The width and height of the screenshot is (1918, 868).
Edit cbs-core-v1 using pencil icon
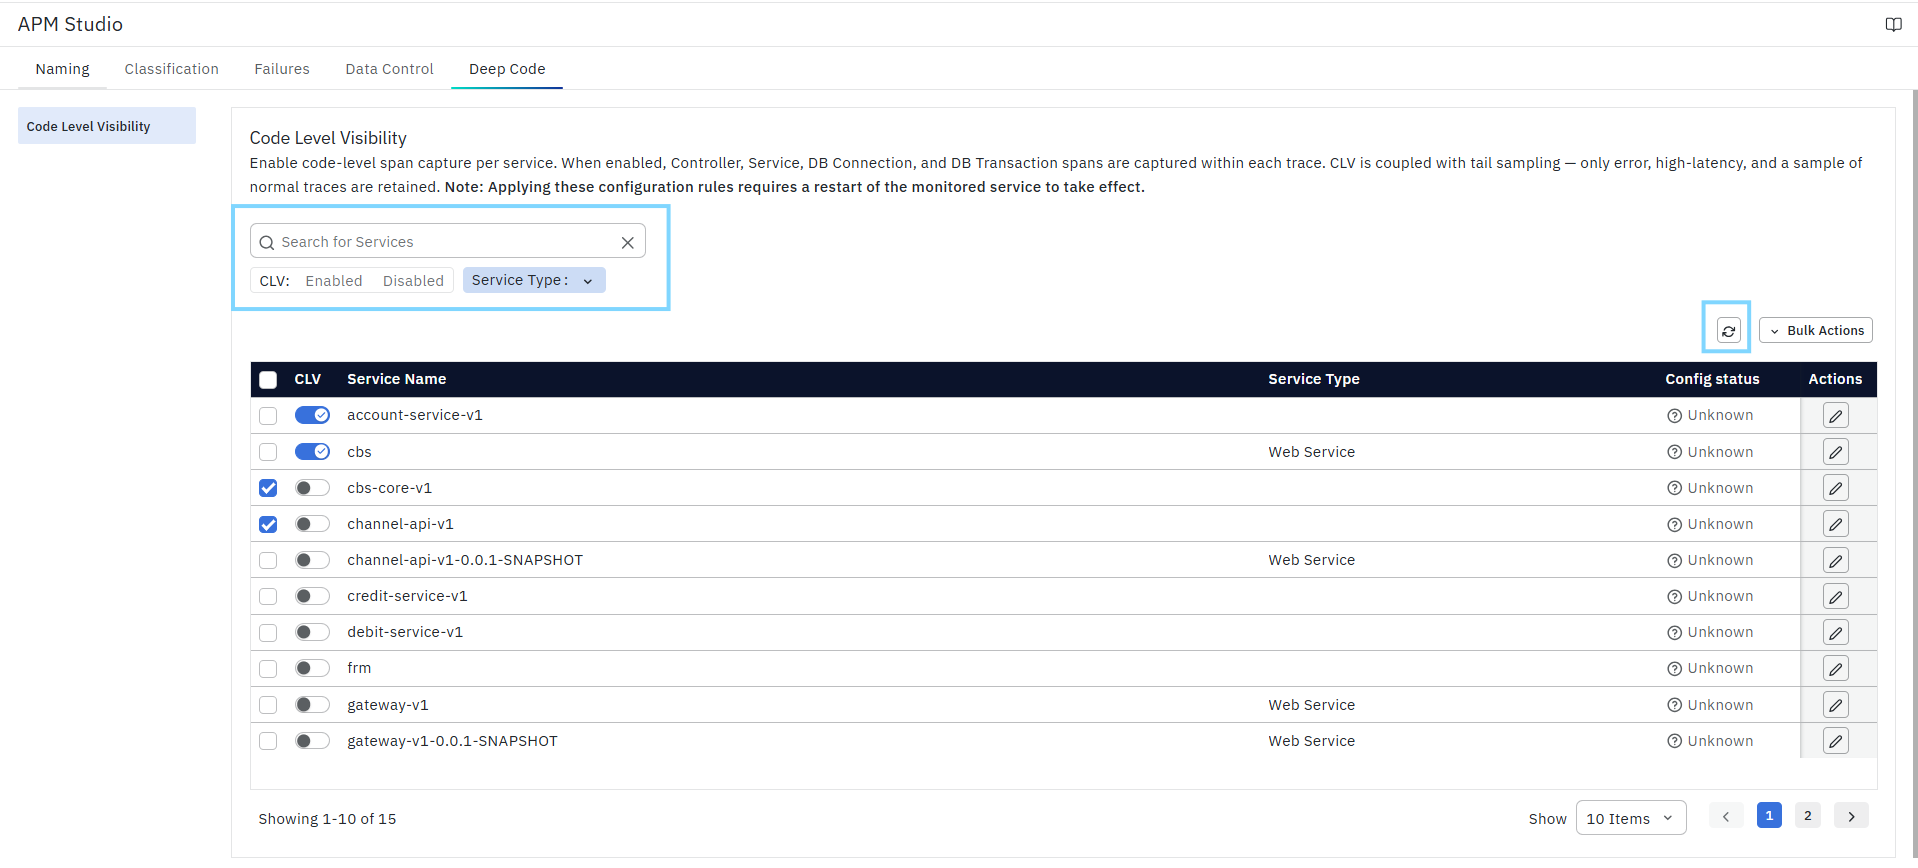[1835, 488]
